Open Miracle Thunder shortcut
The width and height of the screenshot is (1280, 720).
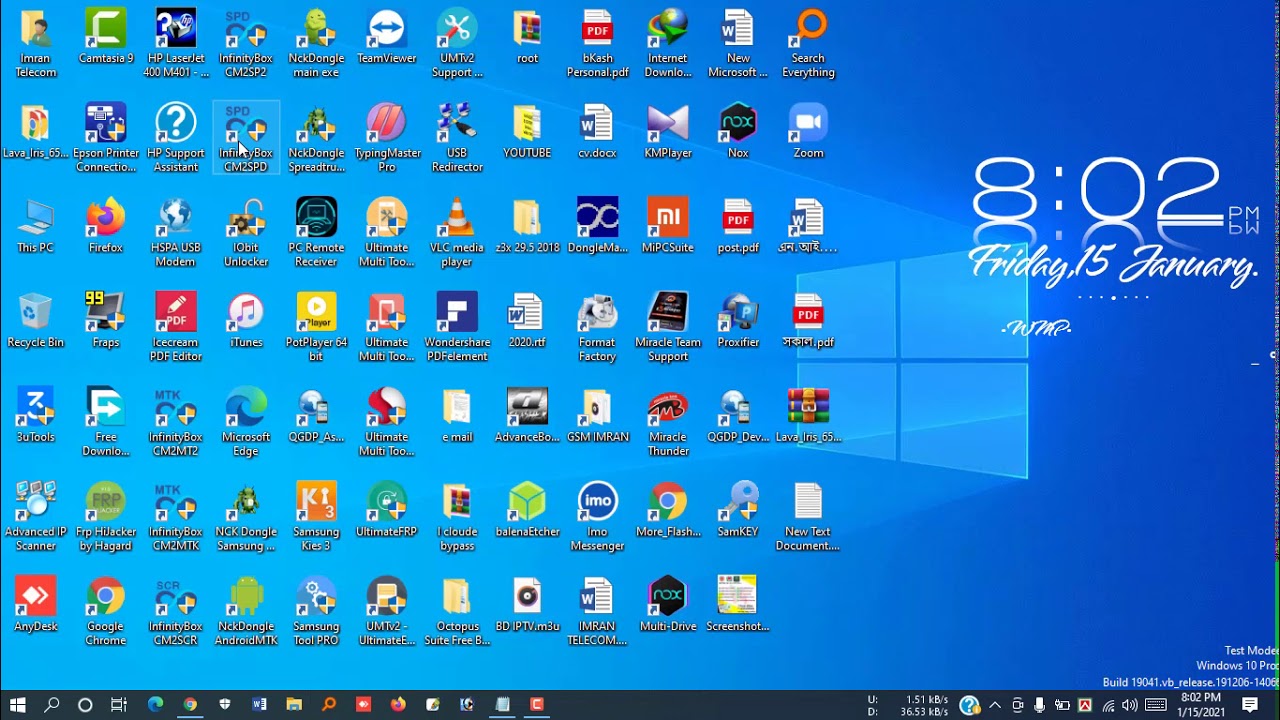(x=668, y=422)
